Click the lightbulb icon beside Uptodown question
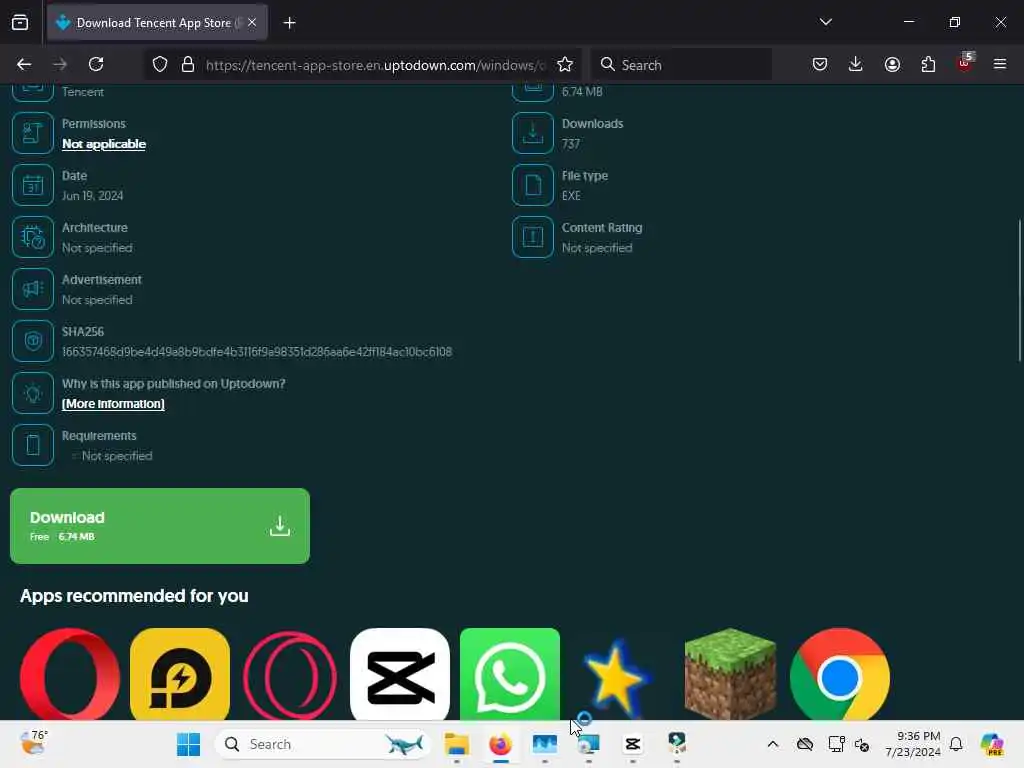The width and height of the screenshot is (1024, 768). click(x=33, y=393)
